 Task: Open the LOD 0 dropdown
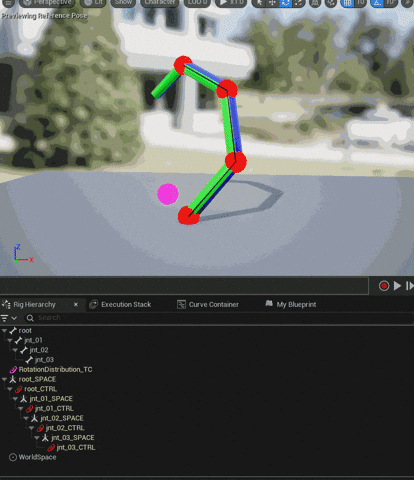(x=197, y=3)
